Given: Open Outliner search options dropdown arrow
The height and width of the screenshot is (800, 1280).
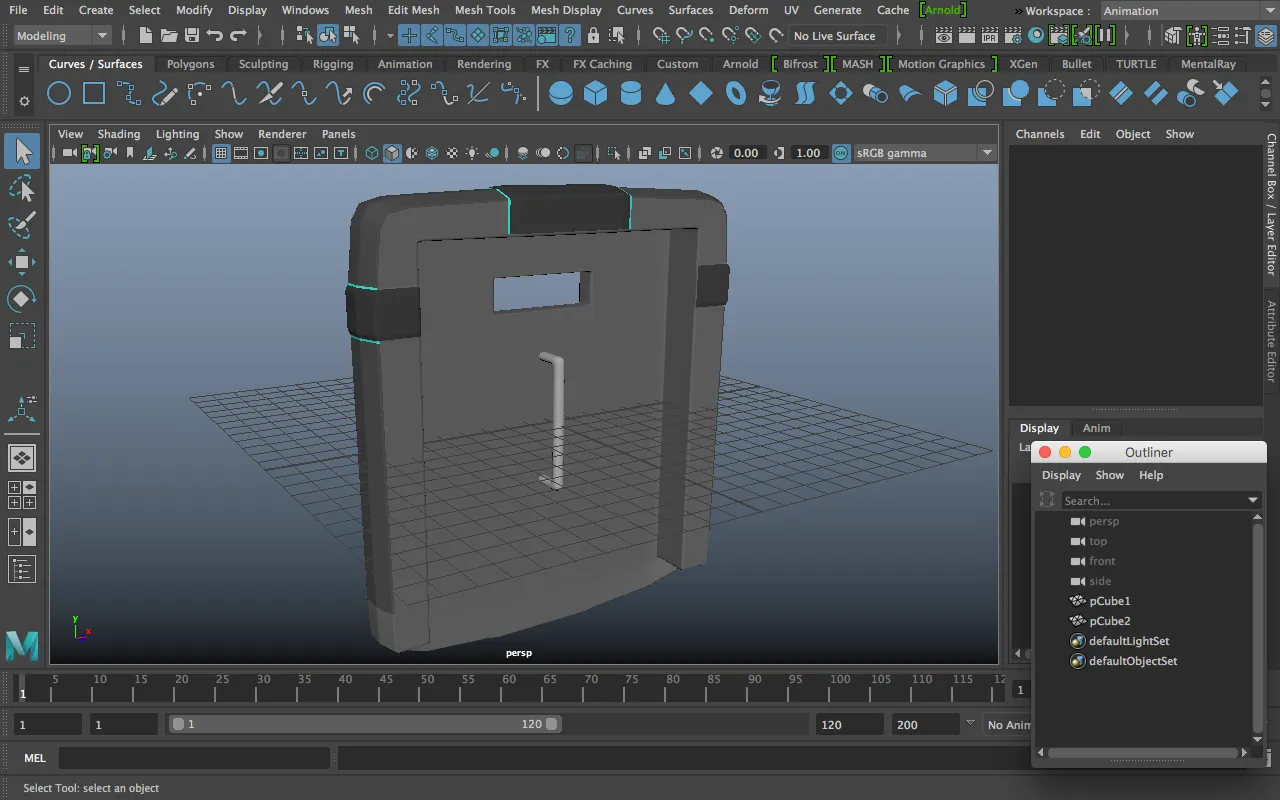Looking at the screenshot, I should click(1253, 501).
